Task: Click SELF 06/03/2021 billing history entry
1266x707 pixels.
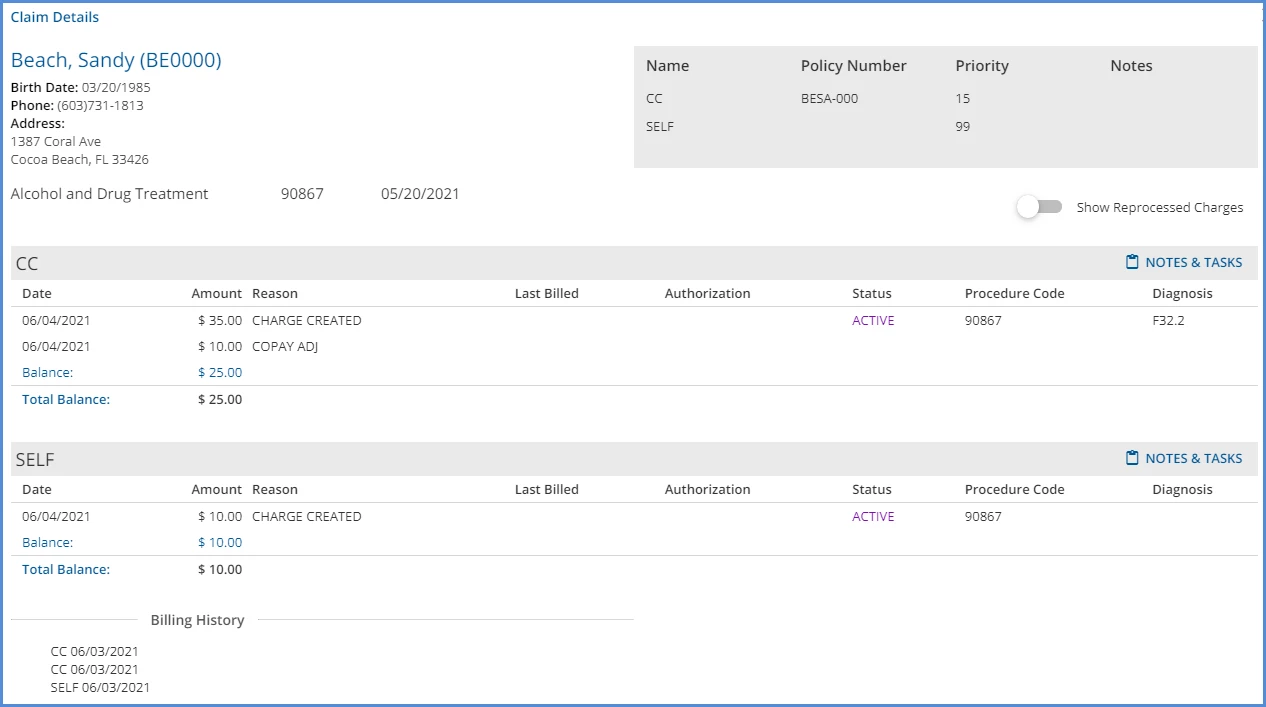Action: click(100, 688)
